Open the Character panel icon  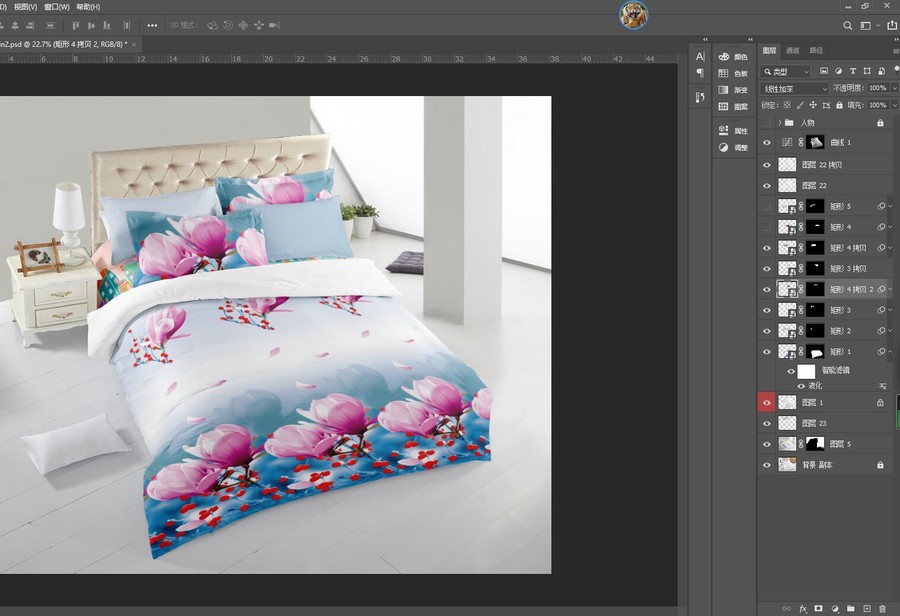700,56
